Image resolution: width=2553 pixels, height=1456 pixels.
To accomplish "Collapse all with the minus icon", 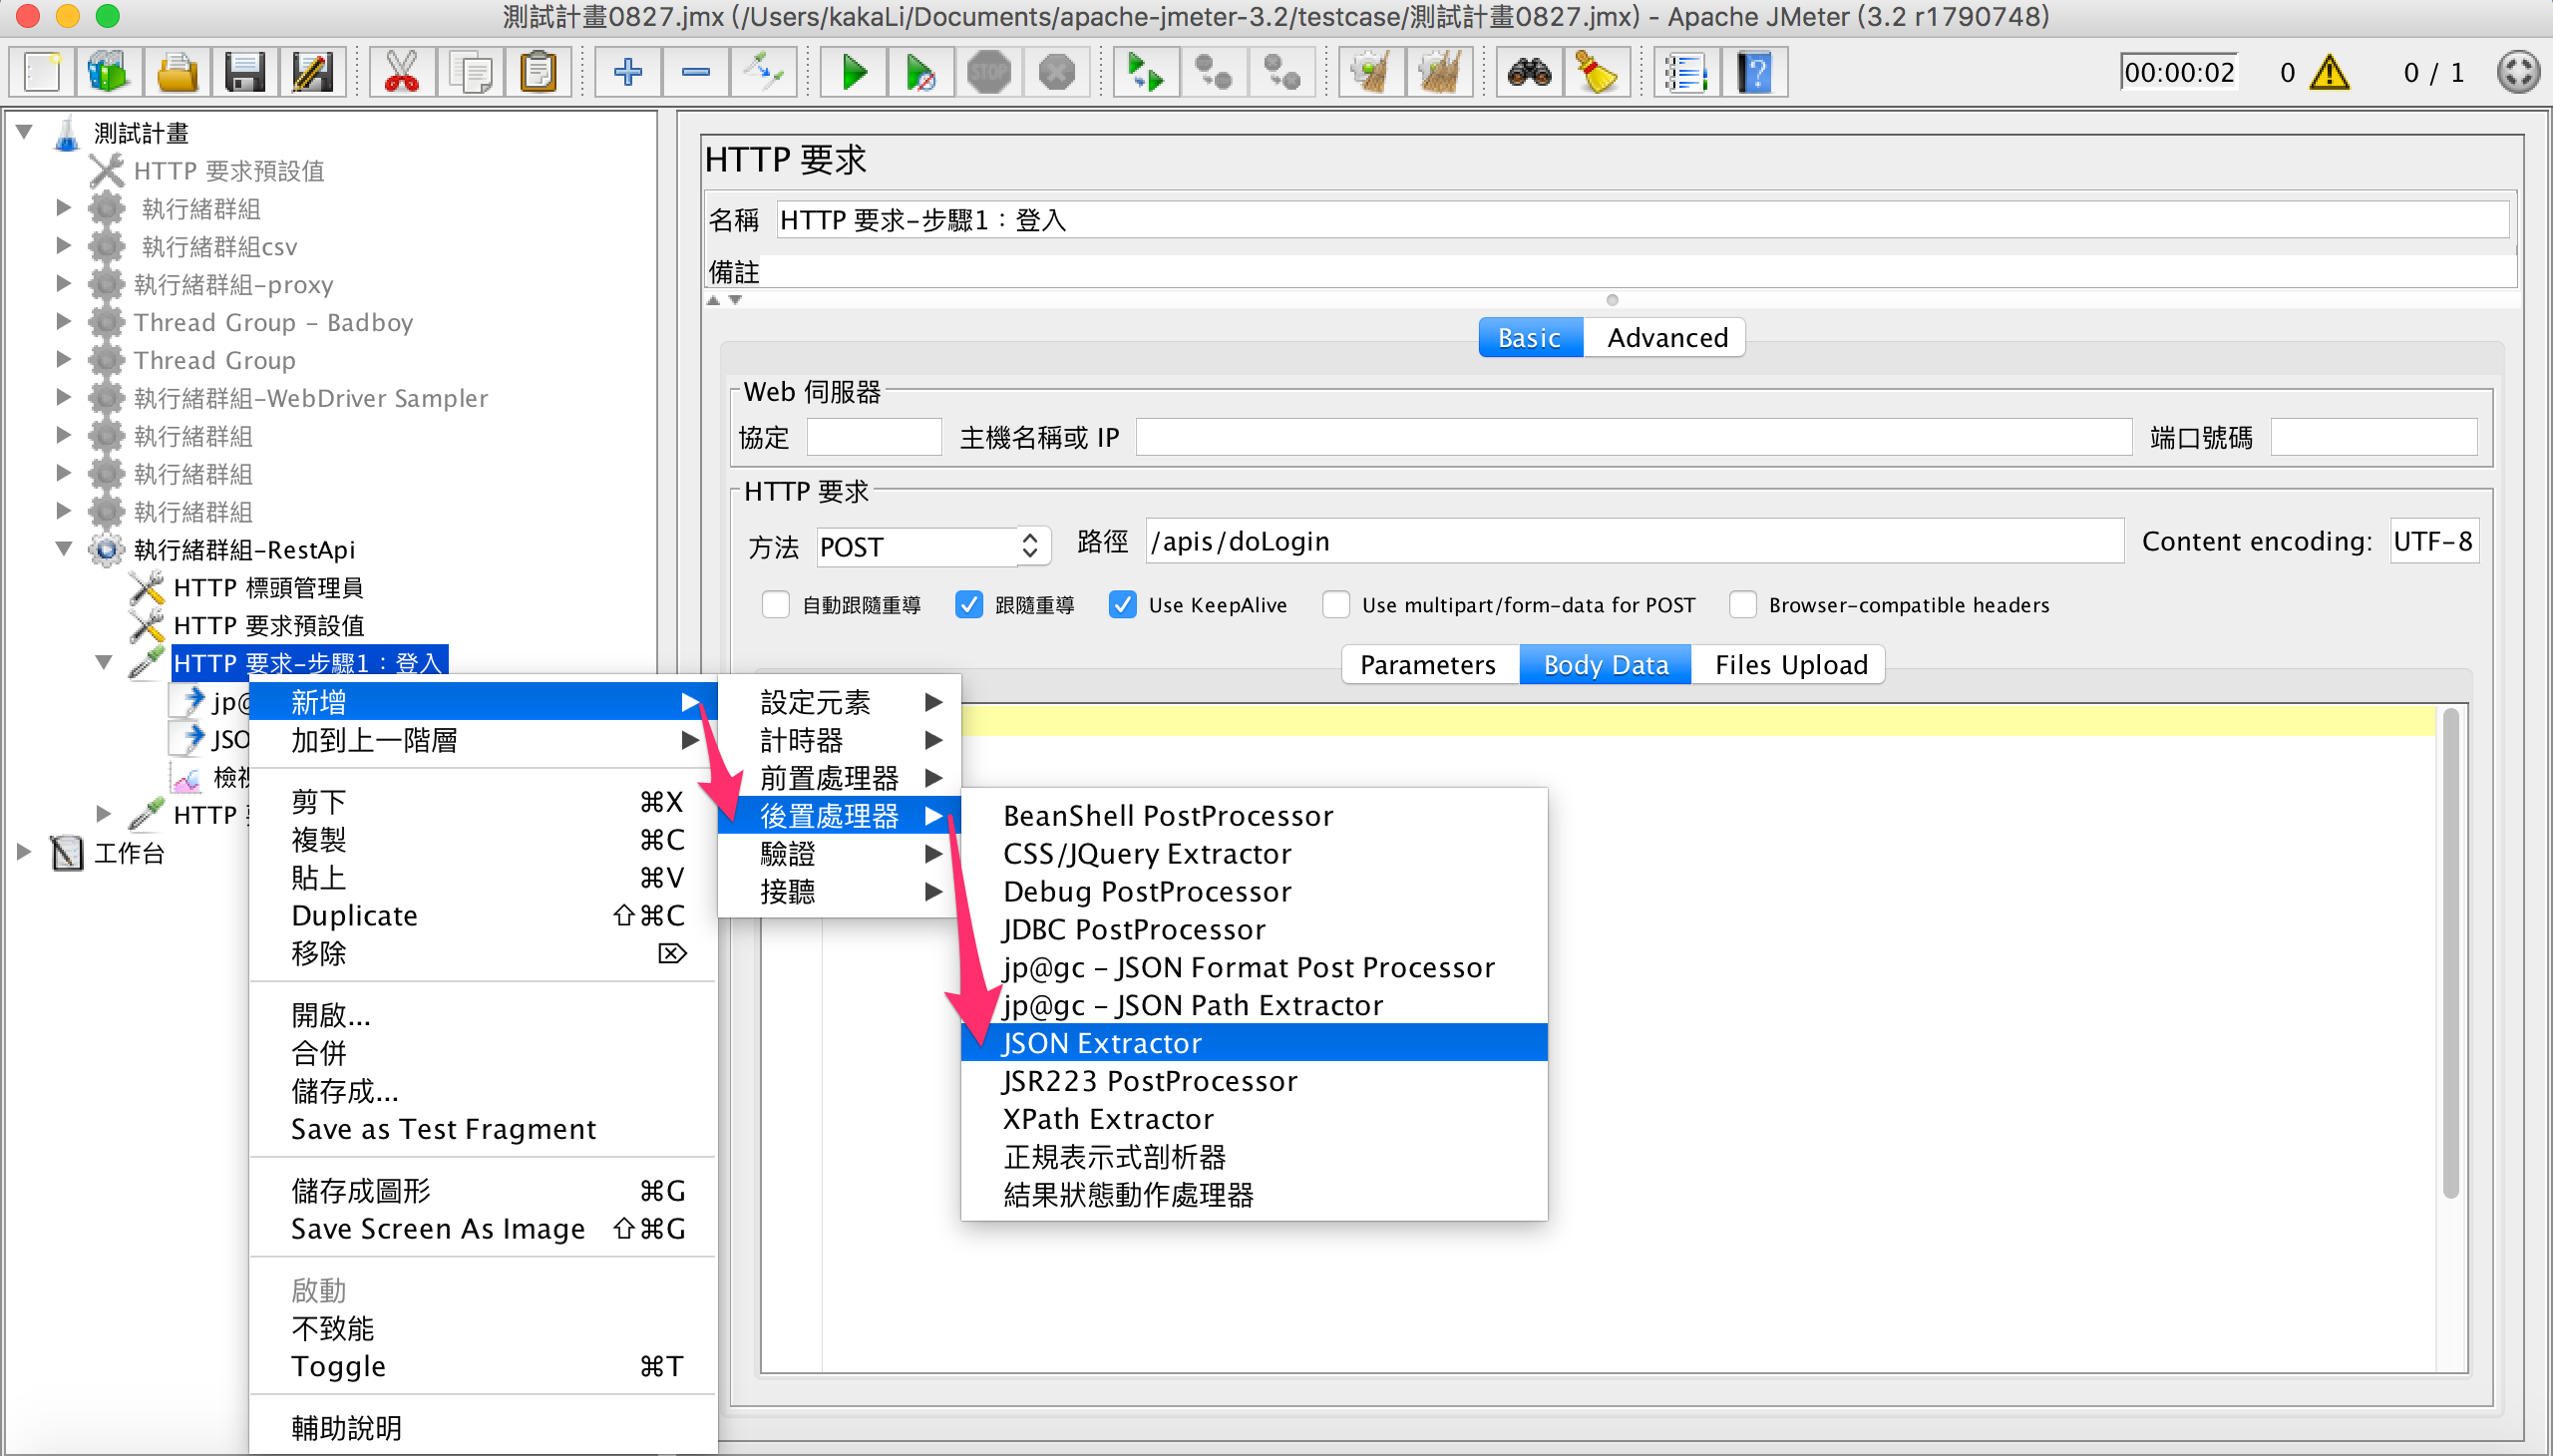I will (x=695, y=72).
